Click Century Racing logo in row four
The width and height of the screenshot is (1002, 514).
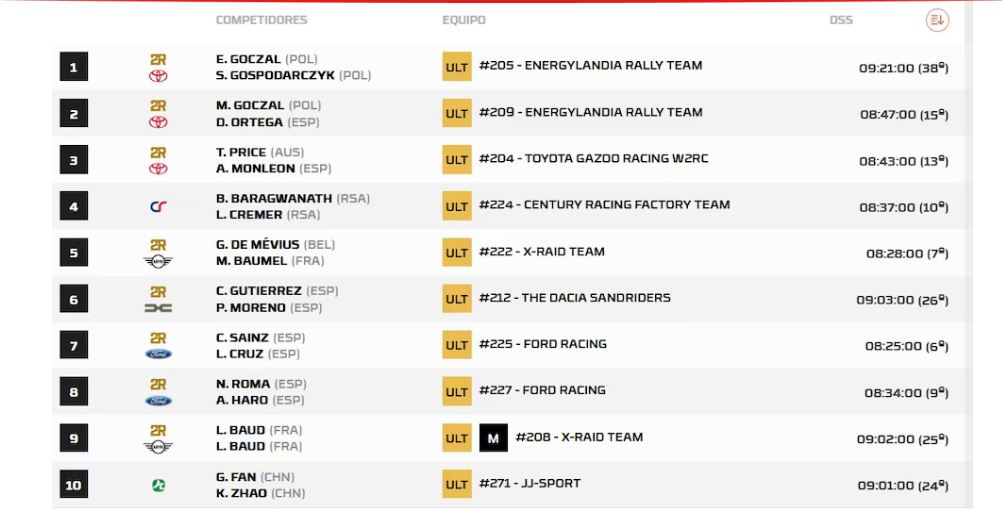click(x=158, y=207)
